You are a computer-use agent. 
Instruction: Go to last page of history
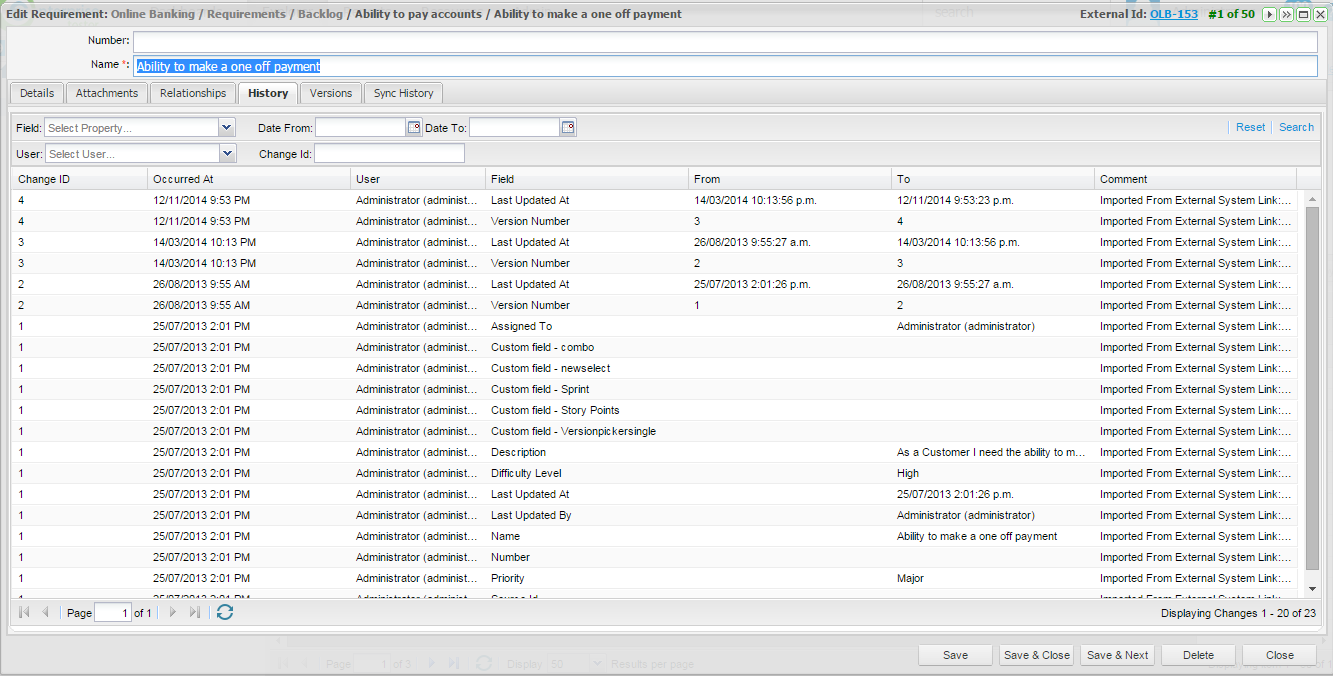[x=195, y=612]
